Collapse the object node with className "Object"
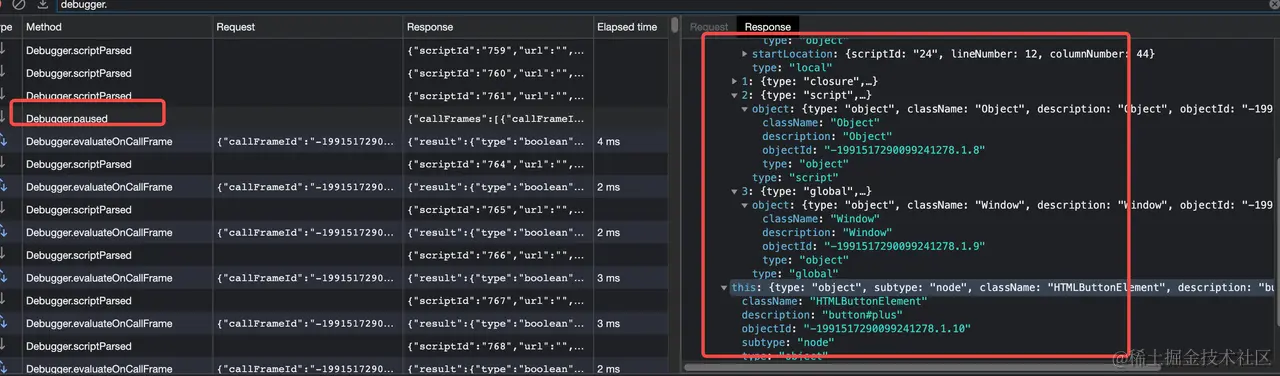1280x376 pixels. 744,109
